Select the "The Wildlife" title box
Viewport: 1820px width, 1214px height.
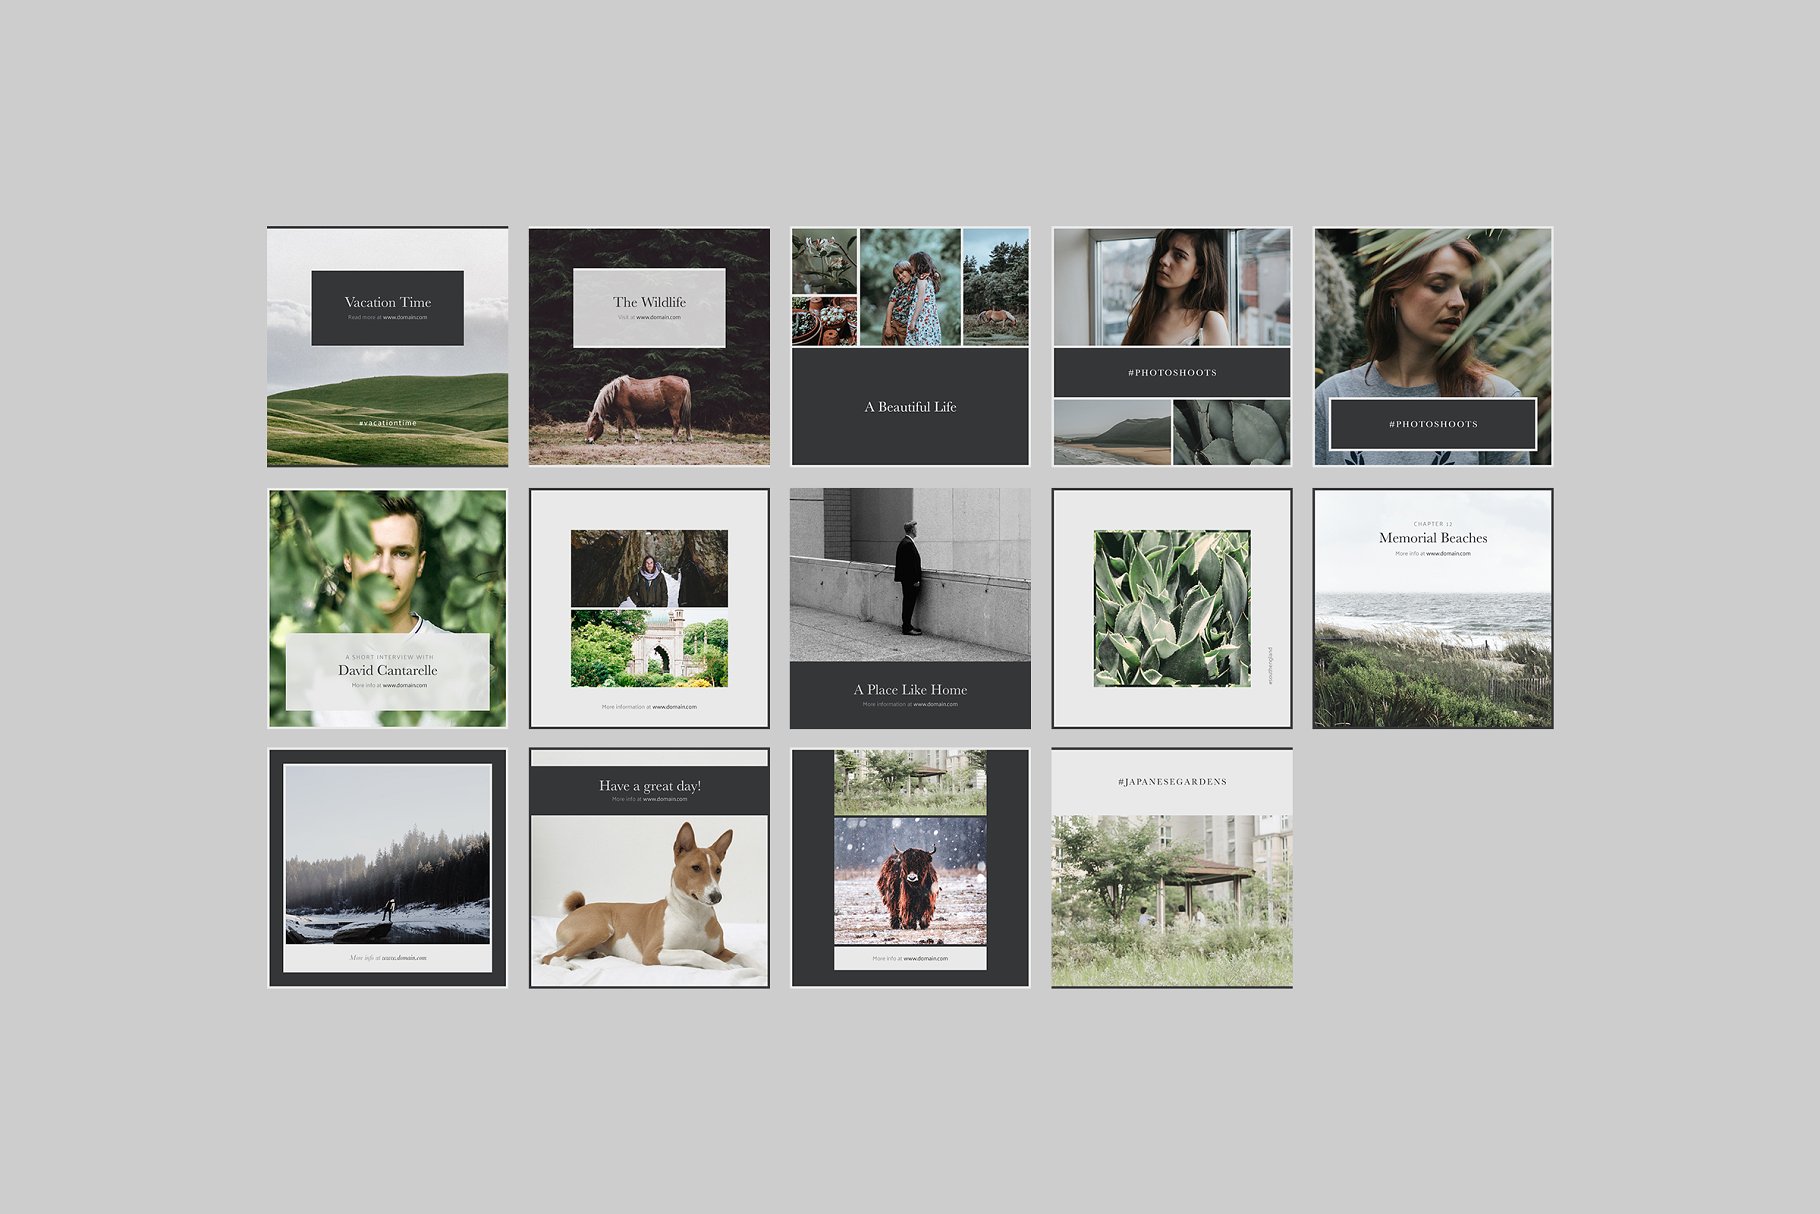tap(649, 307)
